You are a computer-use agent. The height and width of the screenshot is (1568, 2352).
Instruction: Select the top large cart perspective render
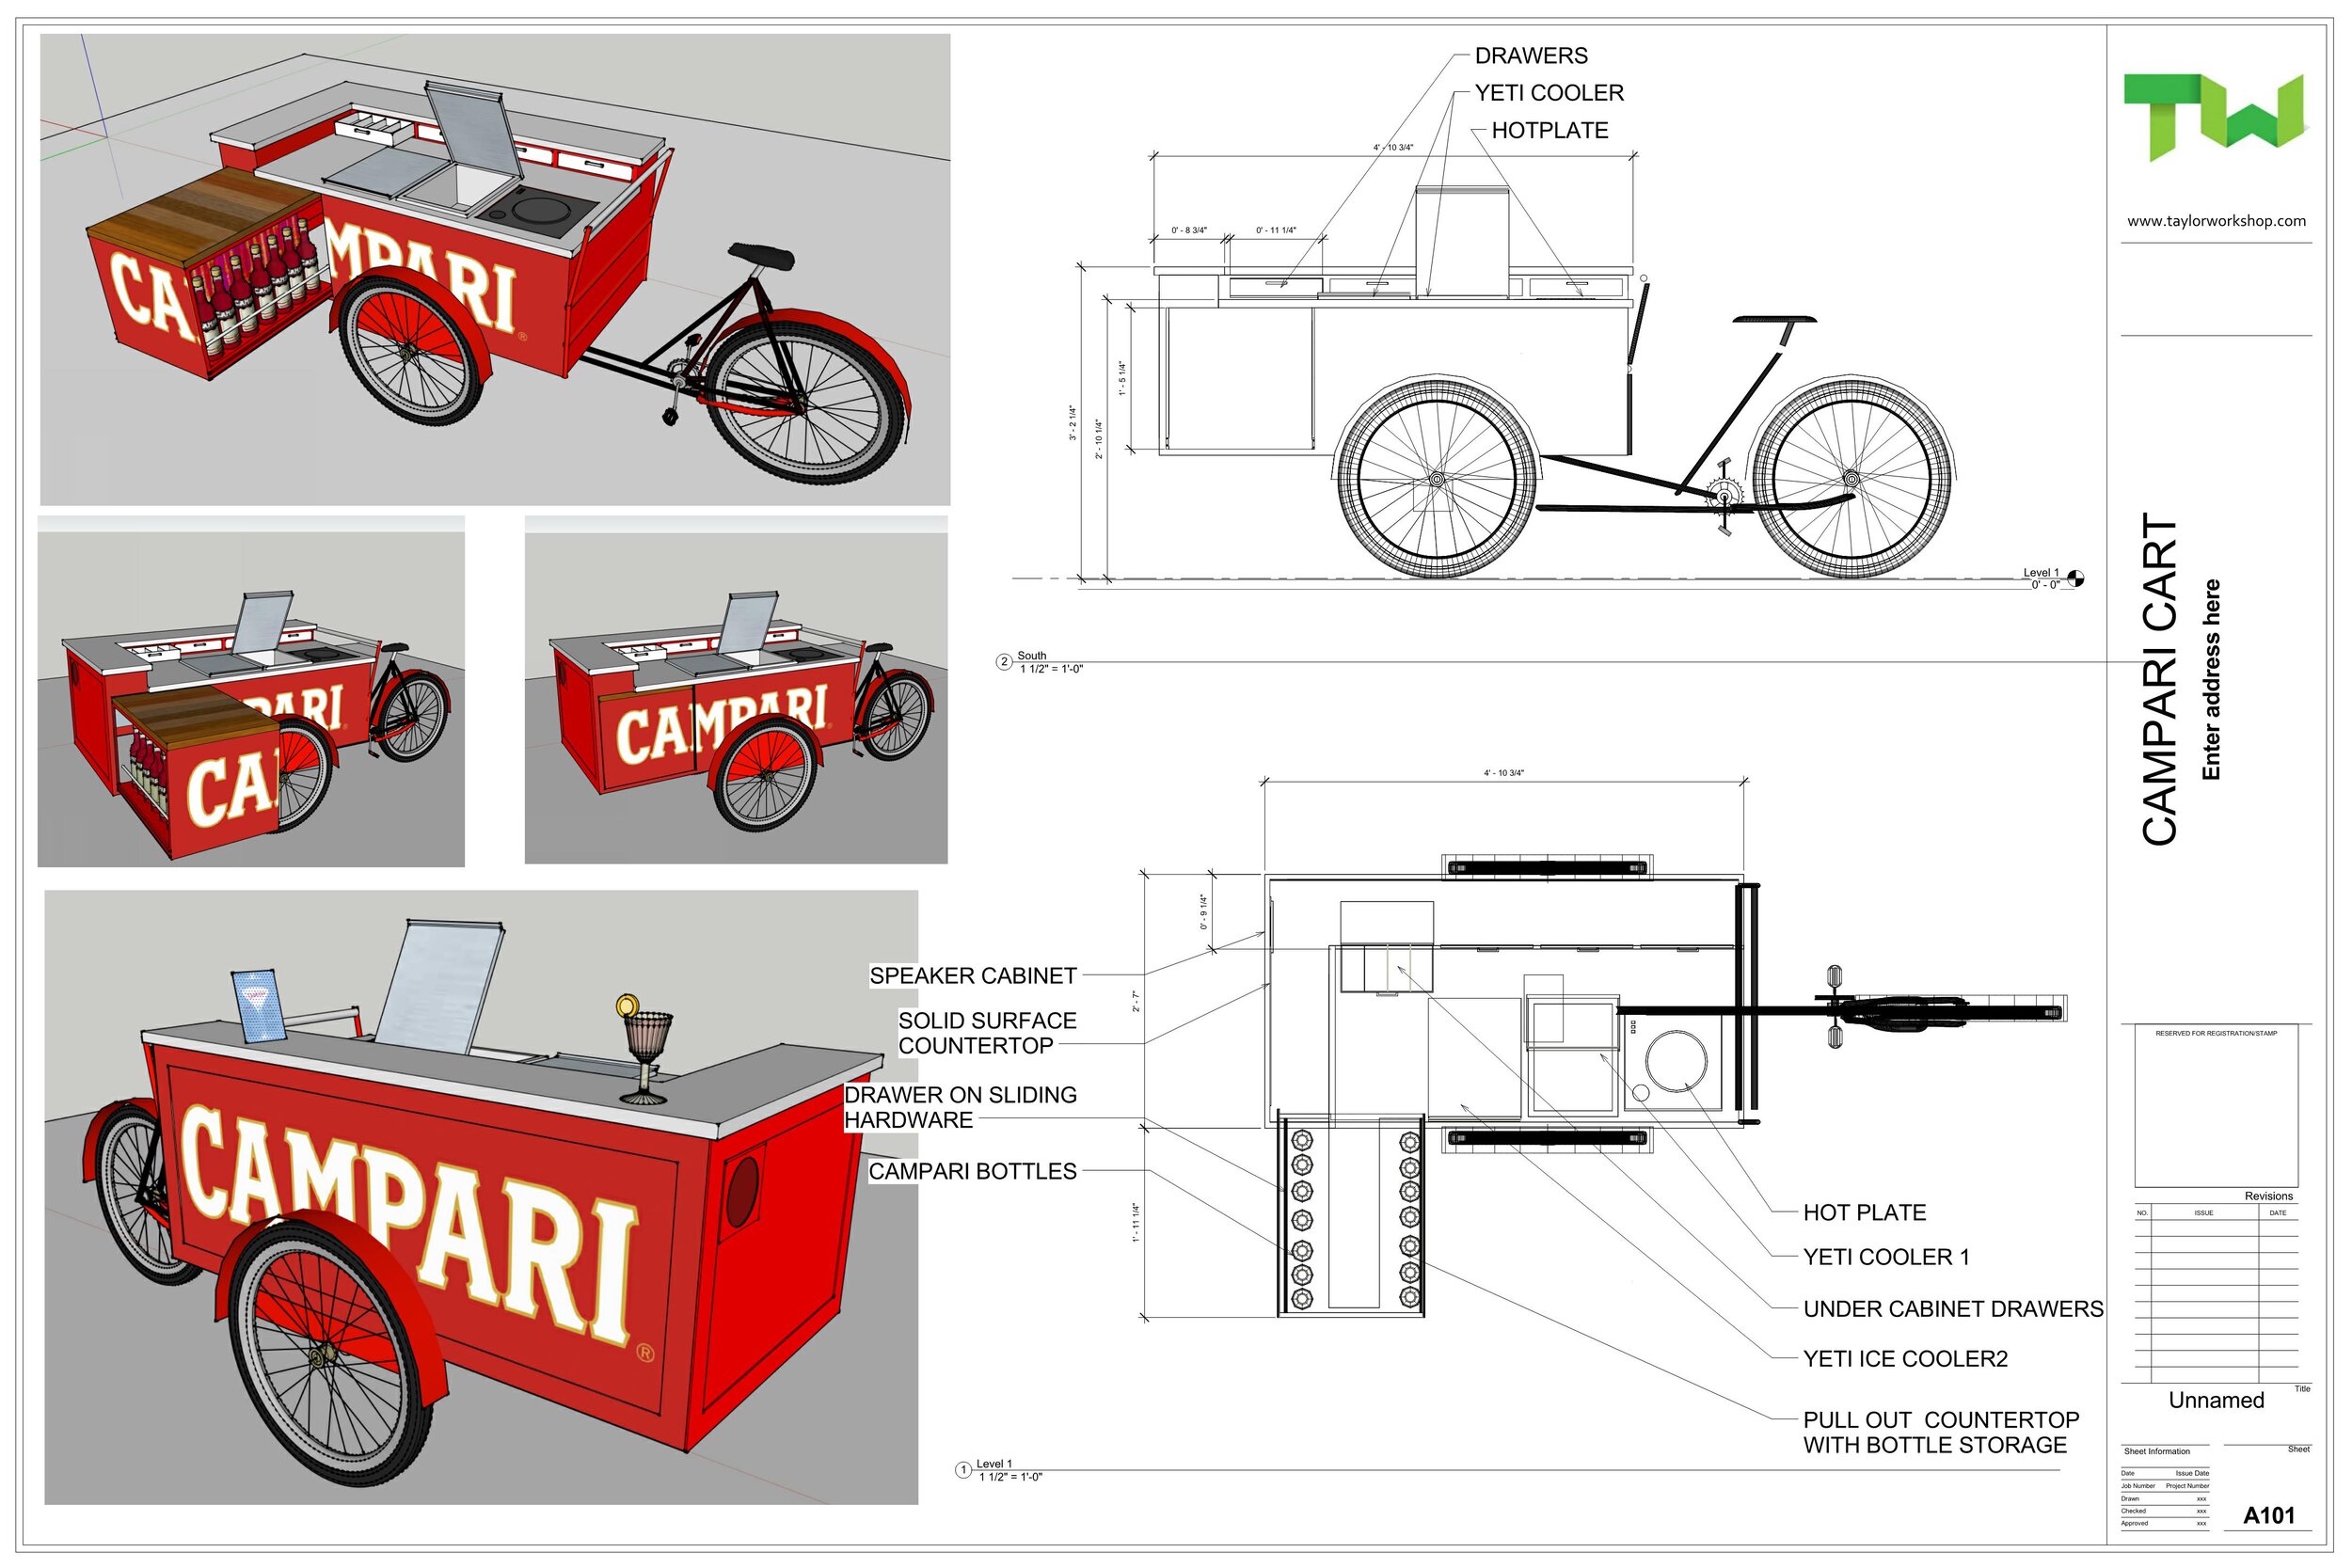click(x=495, y=270)
